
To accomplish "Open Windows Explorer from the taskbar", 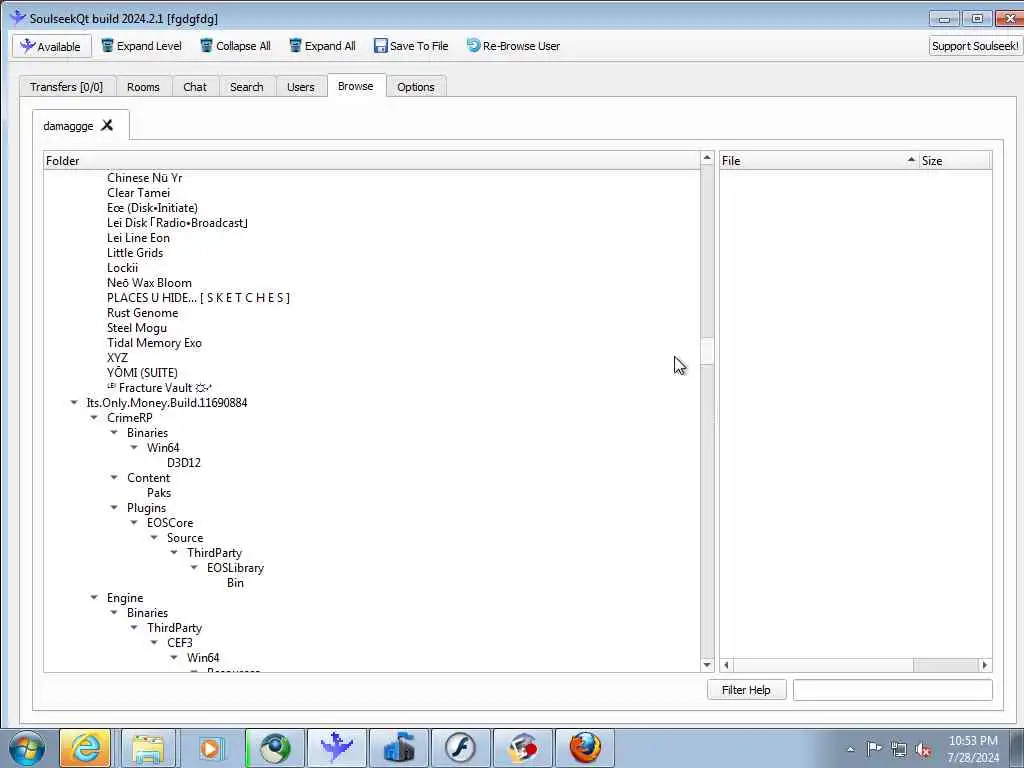I will [148, 748].
